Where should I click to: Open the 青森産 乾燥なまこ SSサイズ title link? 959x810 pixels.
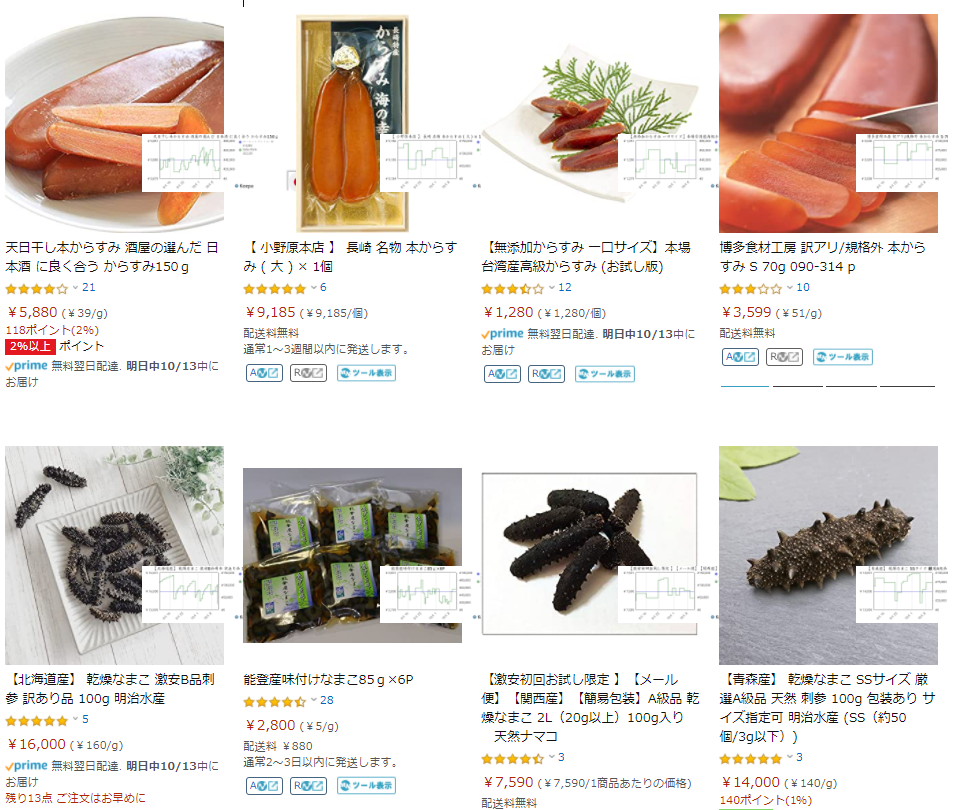coord(827,708)
